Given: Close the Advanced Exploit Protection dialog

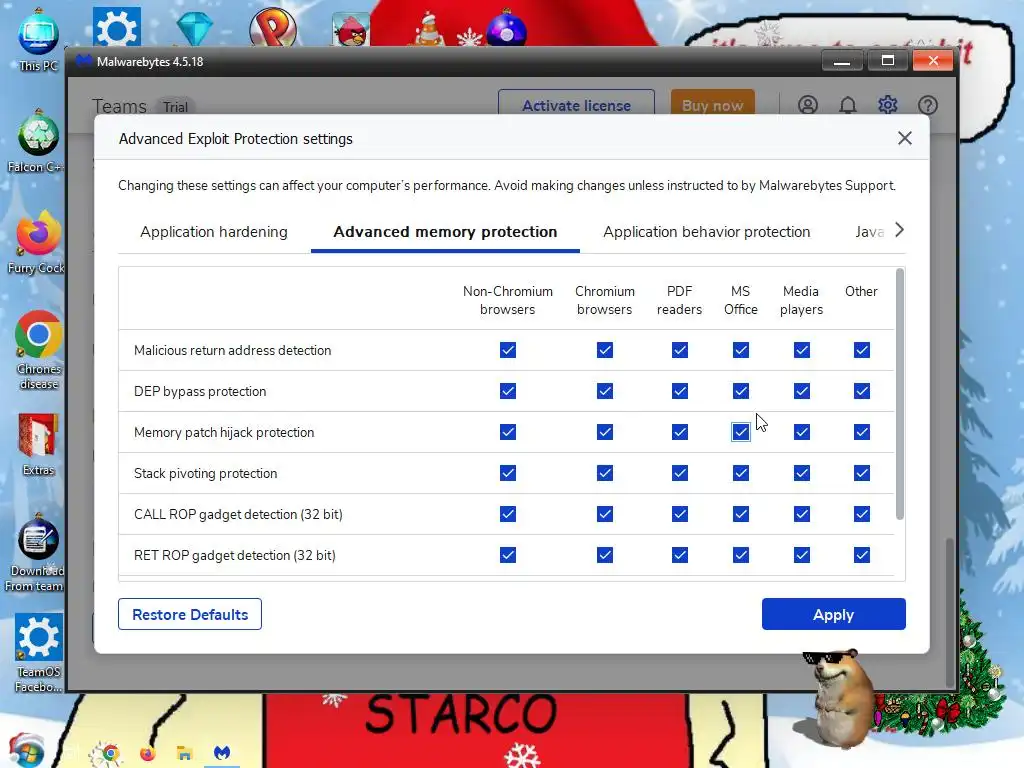Looking at the screenshot, I should pos(904,138).
